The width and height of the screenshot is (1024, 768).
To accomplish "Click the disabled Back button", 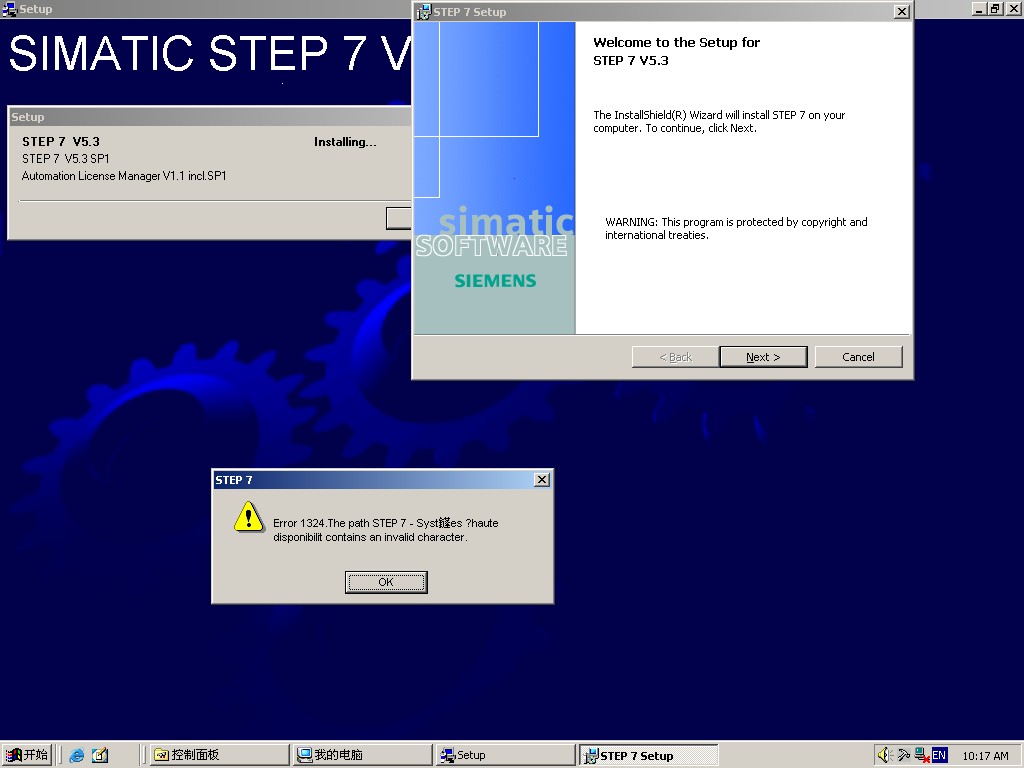I will pos(675,357).
